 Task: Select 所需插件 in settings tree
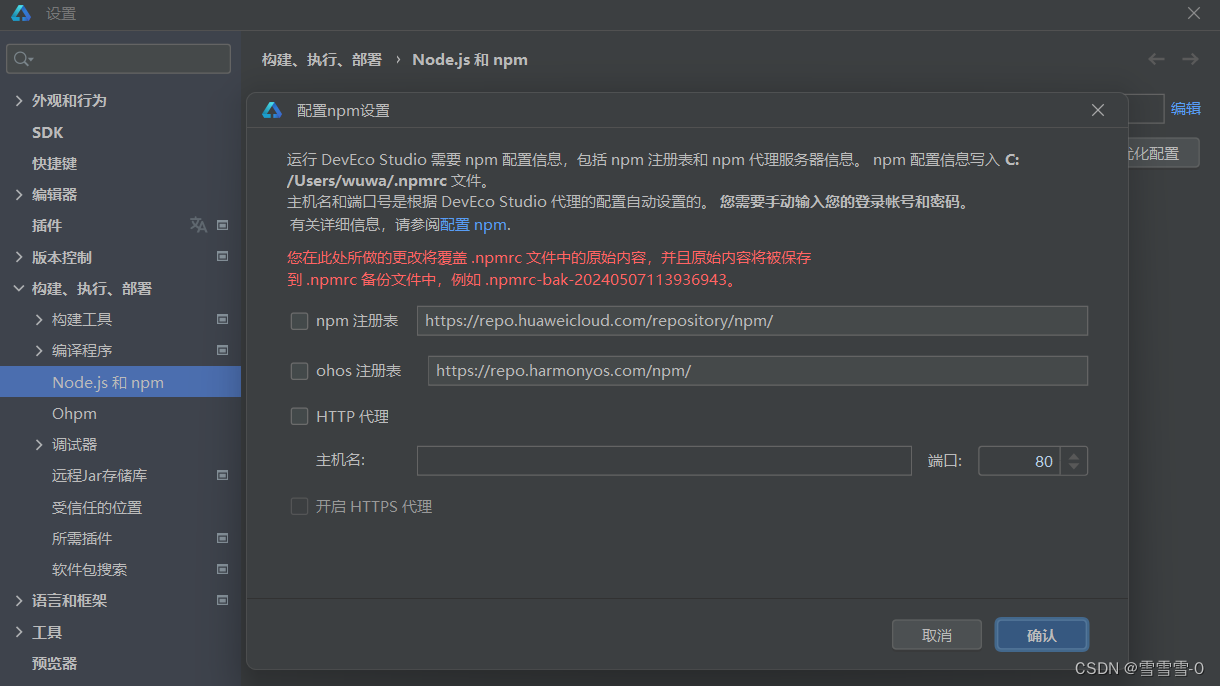point(82,538)
